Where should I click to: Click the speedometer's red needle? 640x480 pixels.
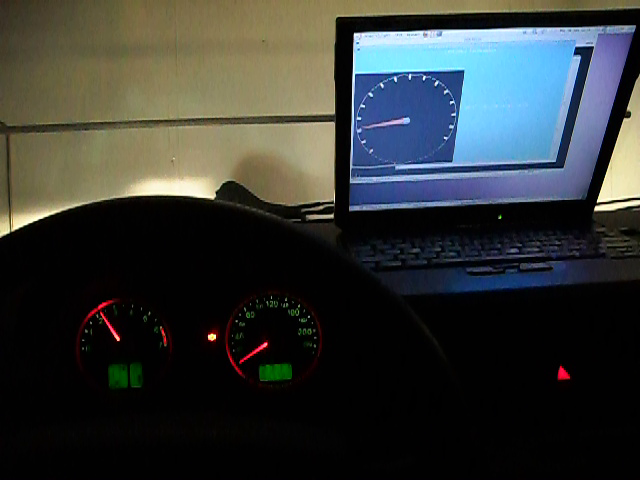[x=253, y=352]
